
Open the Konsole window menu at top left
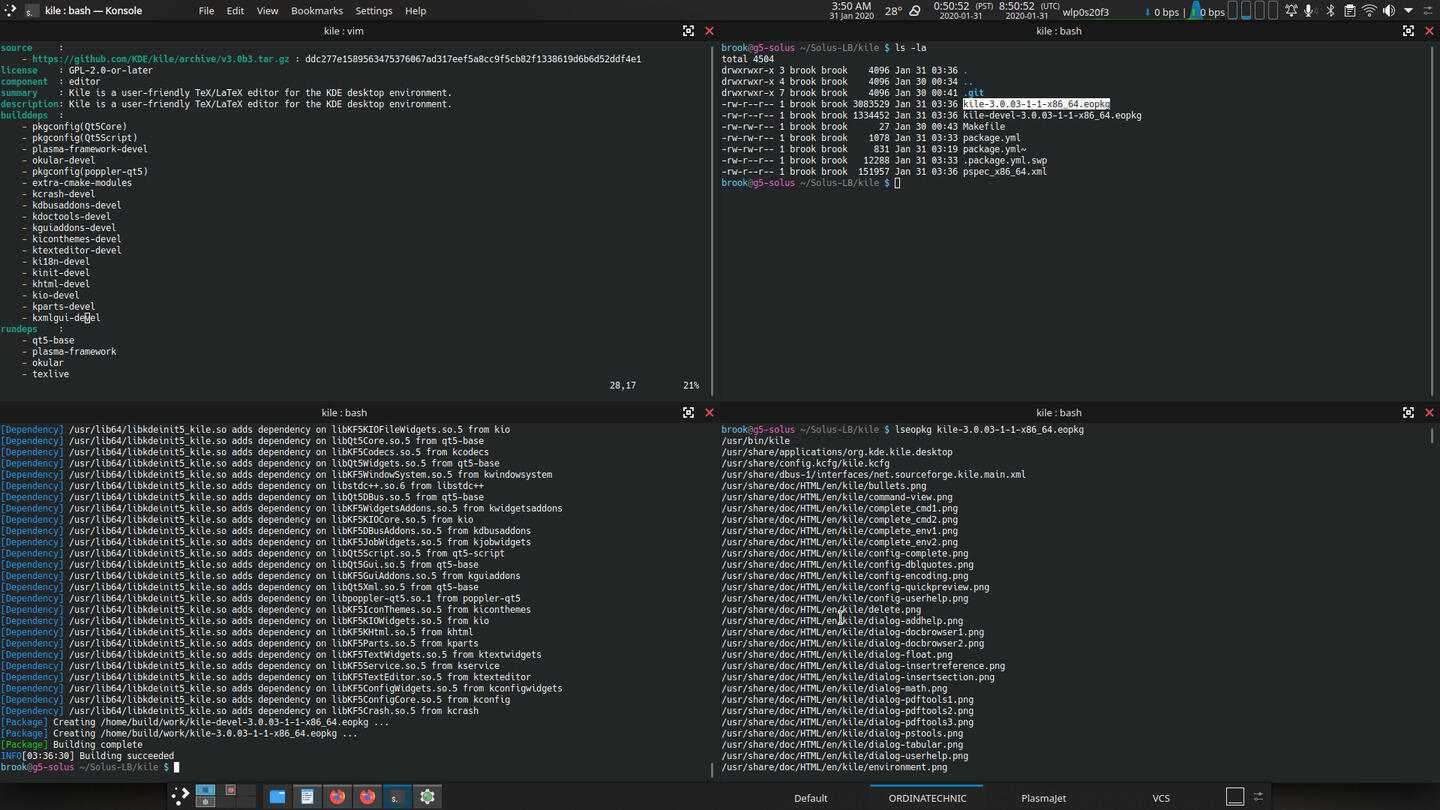click(x=9, y=11)
